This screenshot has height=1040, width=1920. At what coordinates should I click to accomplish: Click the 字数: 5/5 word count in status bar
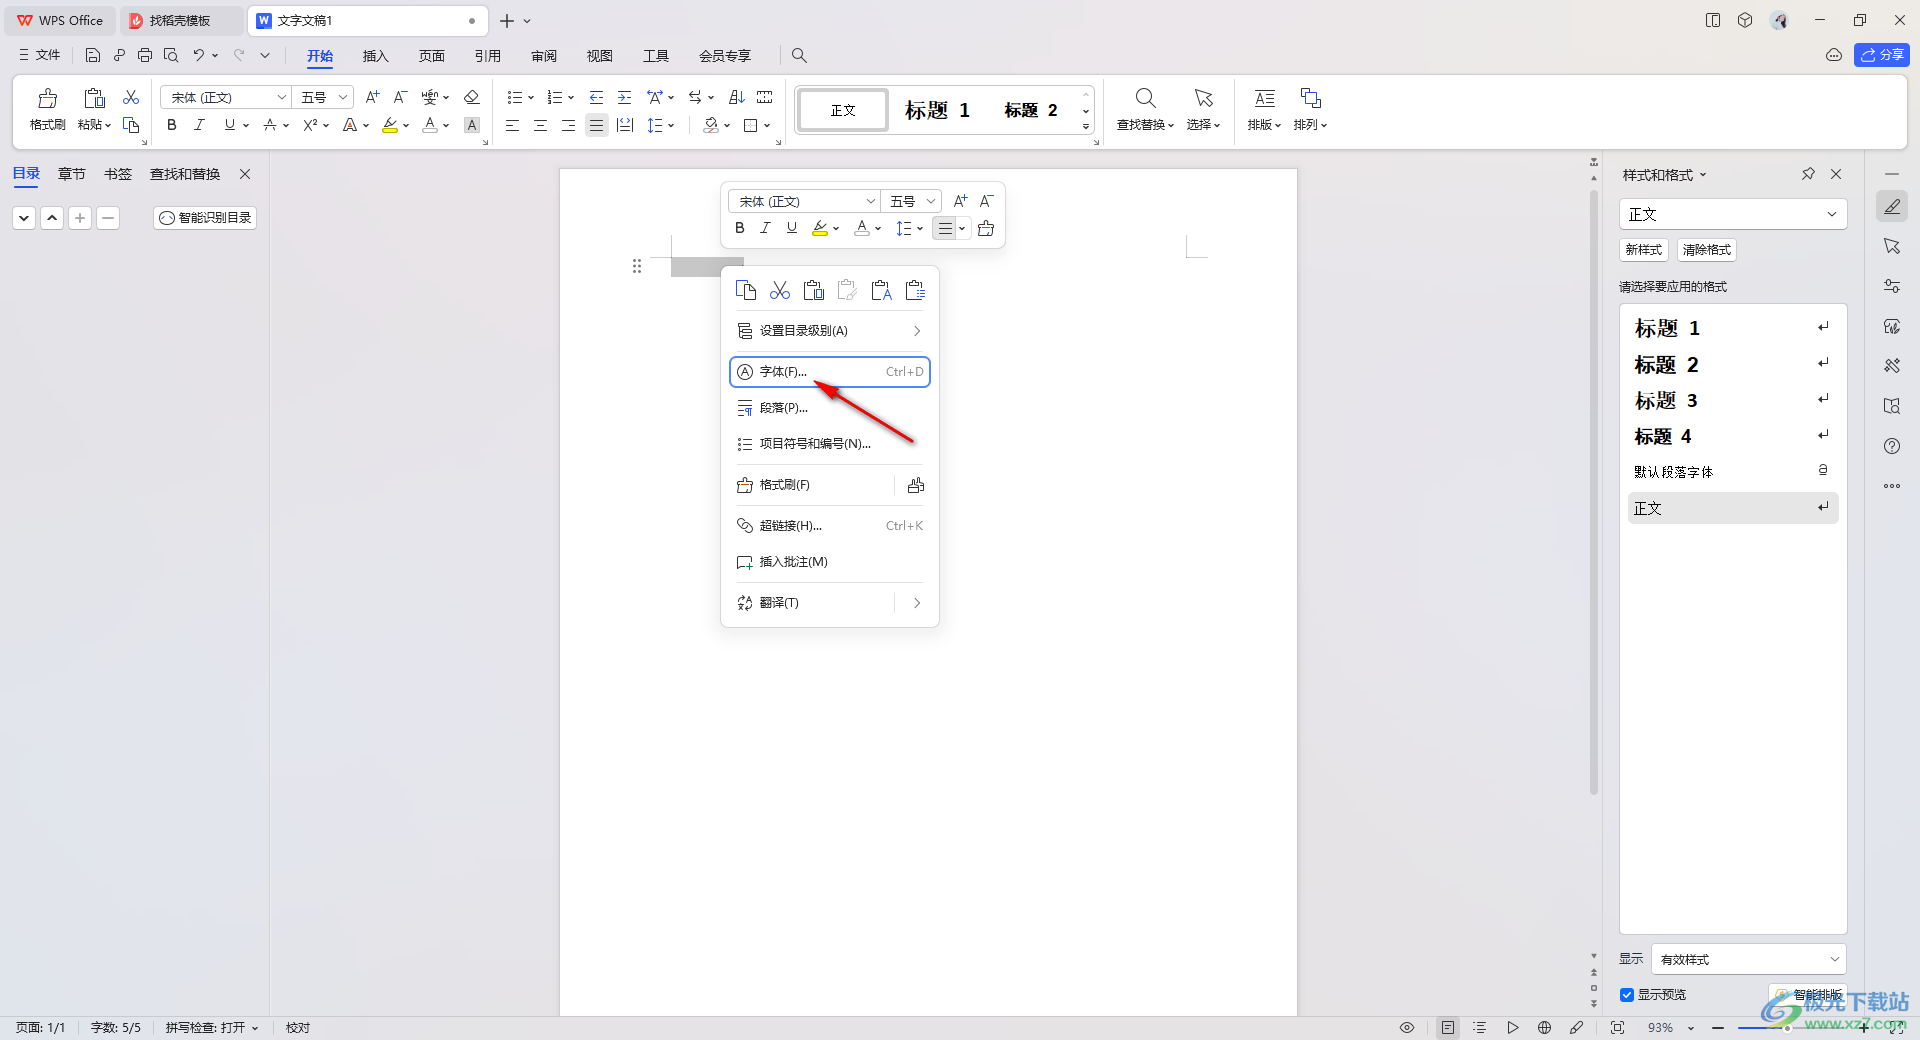[x=116, y=1027]
